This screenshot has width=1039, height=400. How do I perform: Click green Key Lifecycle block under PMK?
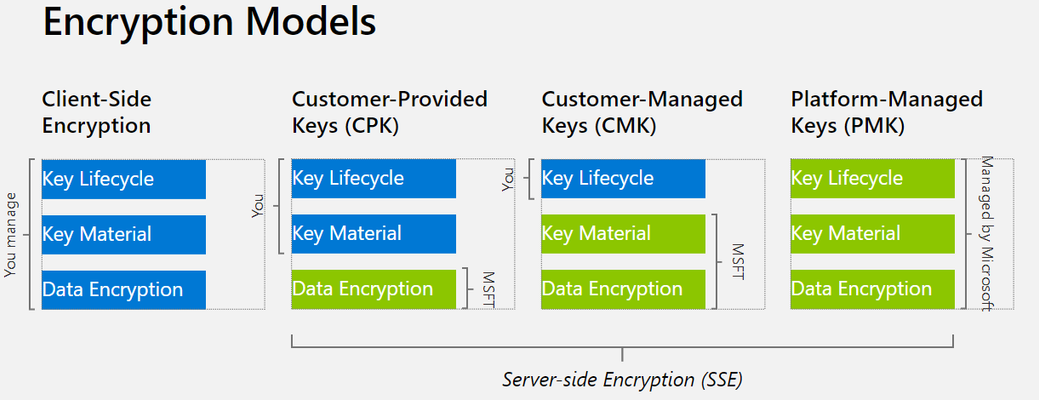click(x=873, y=178)
